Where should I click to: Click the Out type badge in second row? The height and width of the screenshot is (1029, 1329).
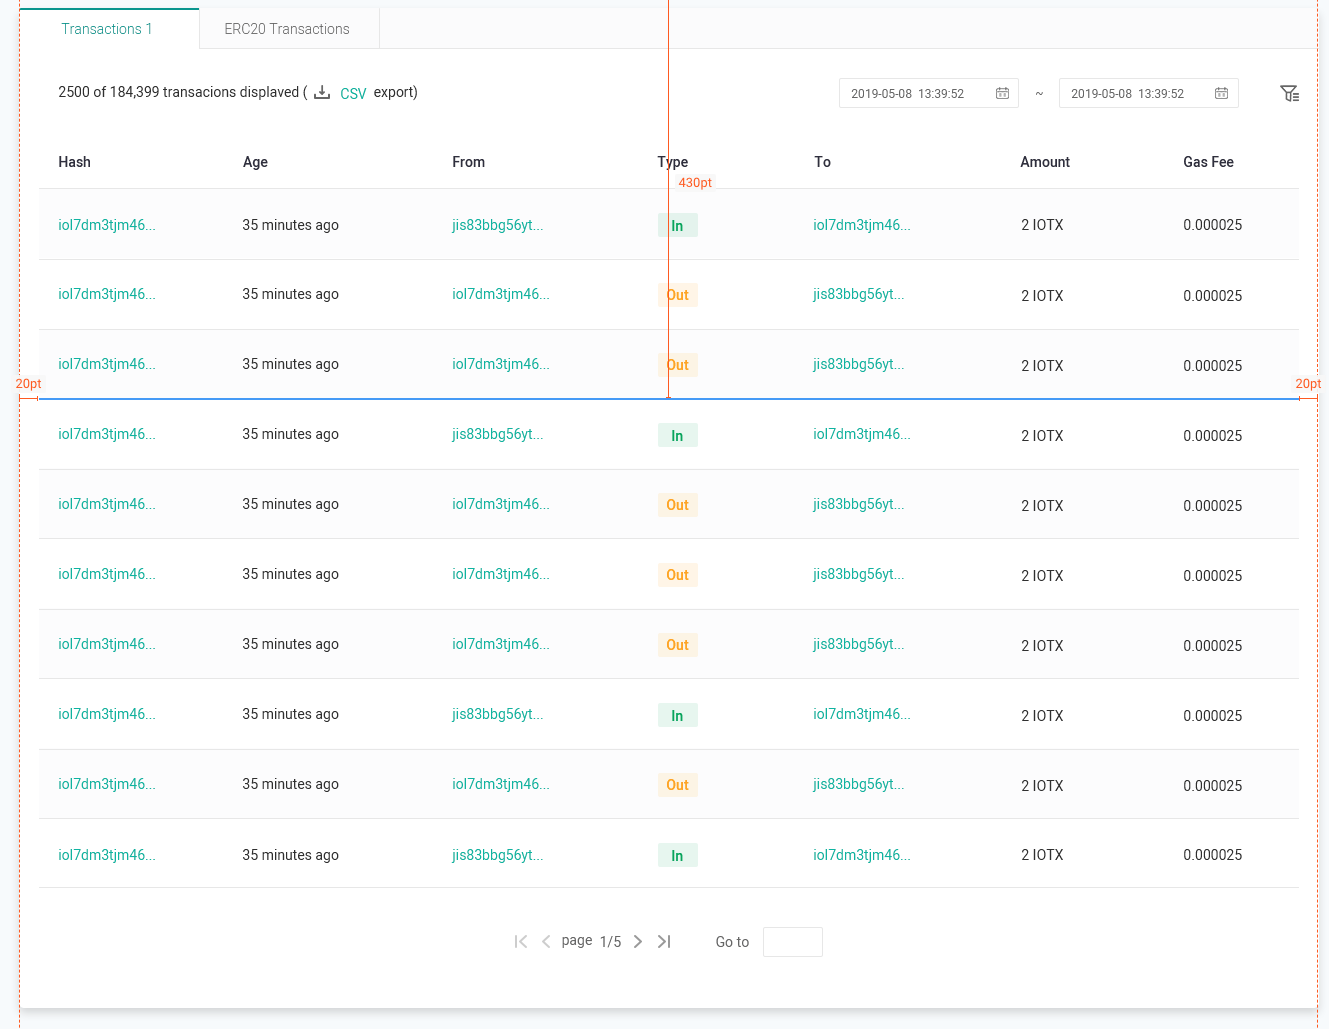pos(677,294)
